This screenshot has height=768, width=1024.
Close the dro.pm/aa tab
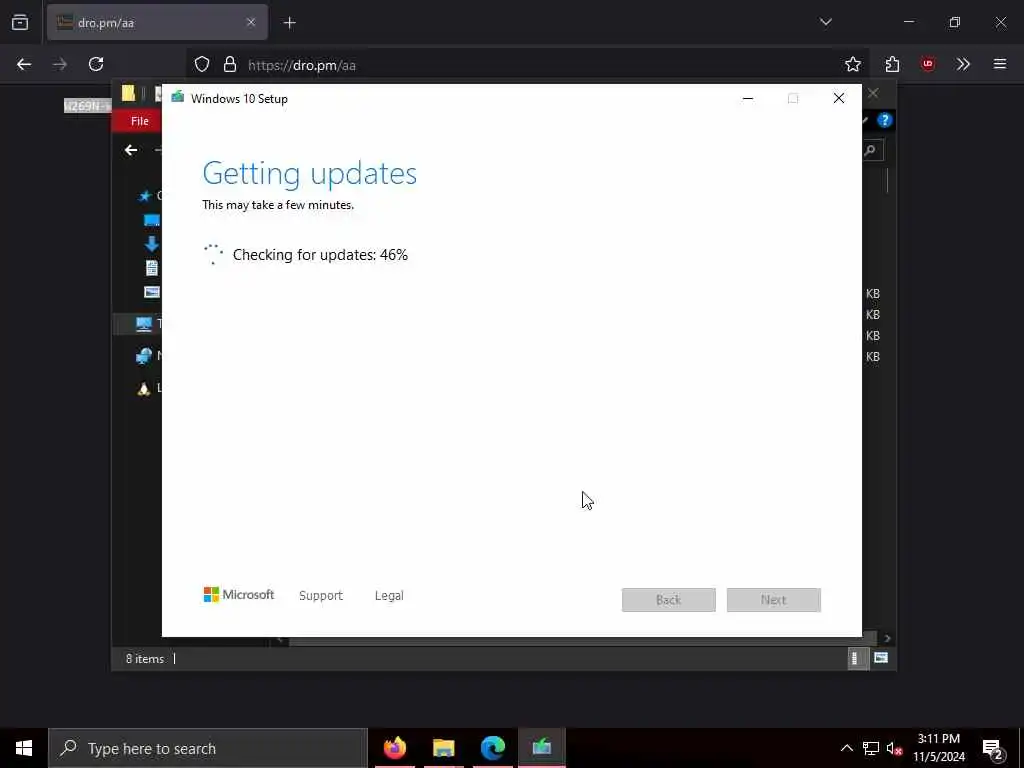pos(251,22)
